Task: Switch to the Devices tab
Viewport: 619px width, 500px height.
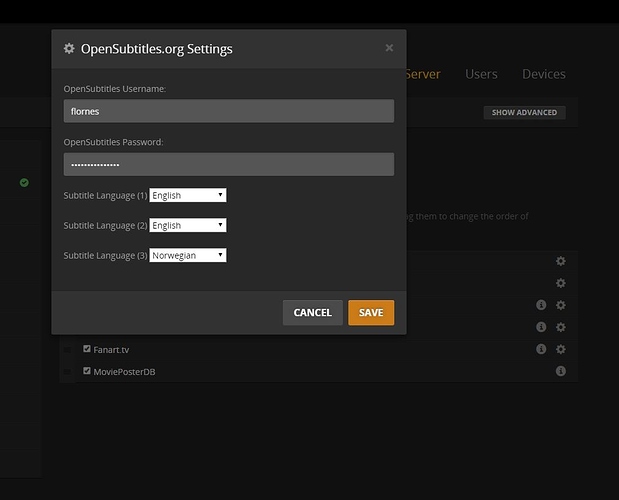Action: [x=544, y=74]
